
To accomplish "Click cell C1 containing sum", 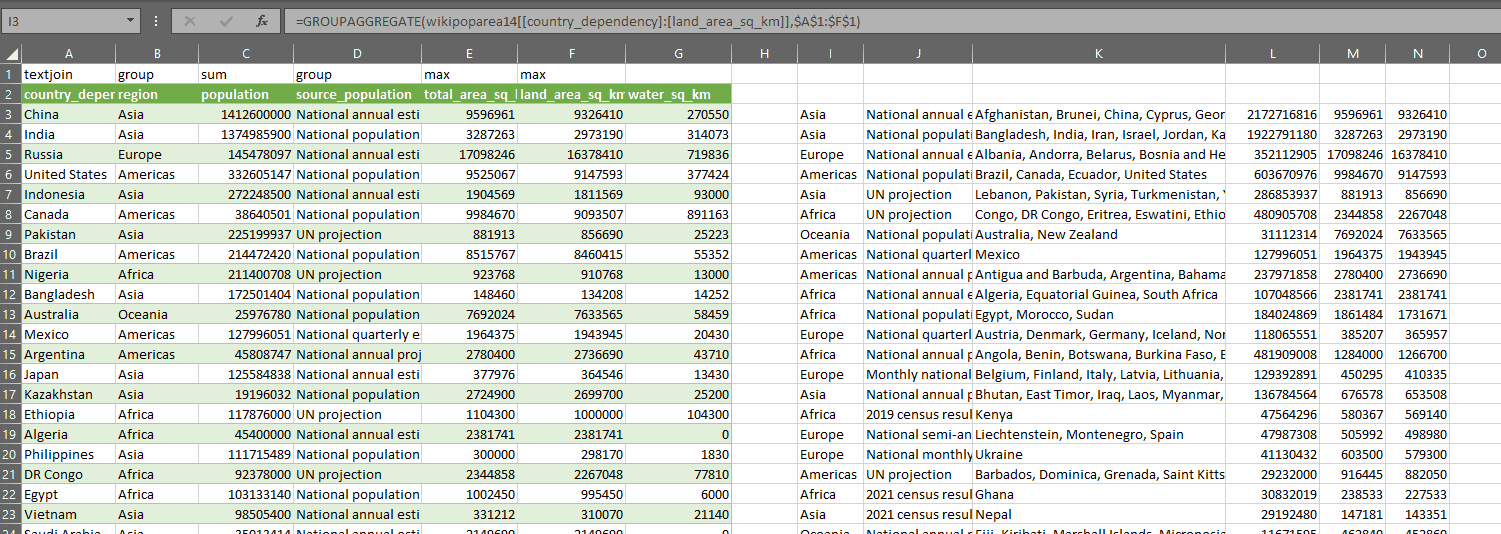I will click(x=245, y=74).
